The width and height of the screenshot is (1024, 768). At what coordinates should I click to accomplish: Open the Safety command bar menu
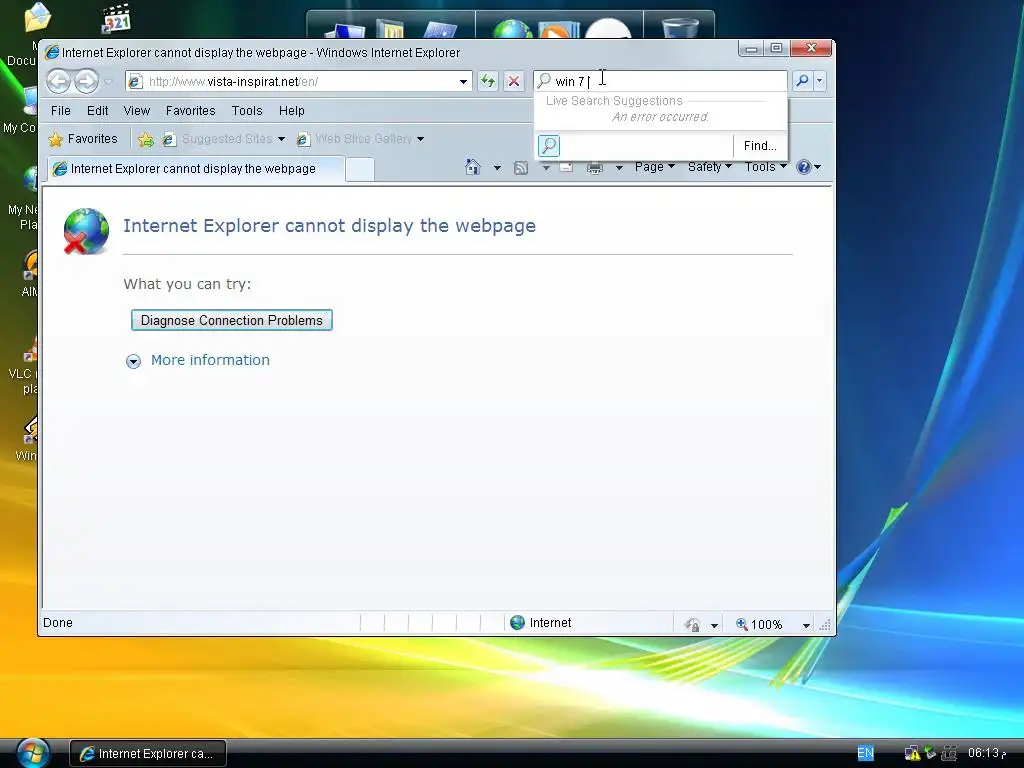(x=709, y=167)
